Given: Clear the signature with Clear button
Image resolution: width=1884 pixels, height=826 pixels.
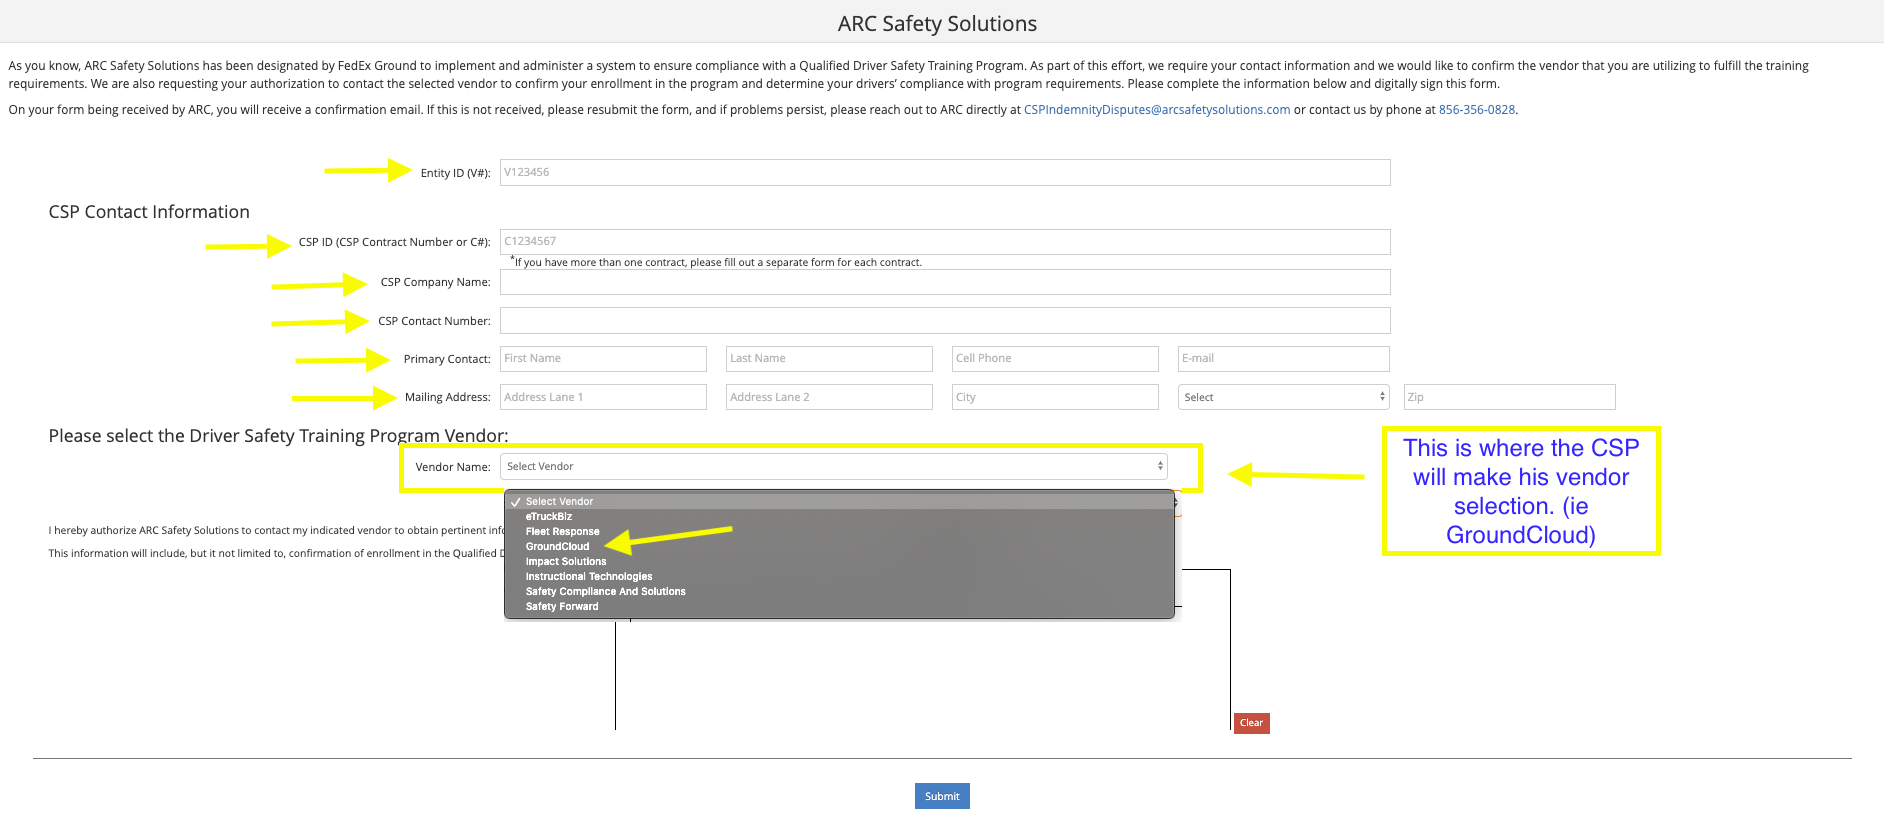Looking at the screenshot, I should tap(1251, 723).
